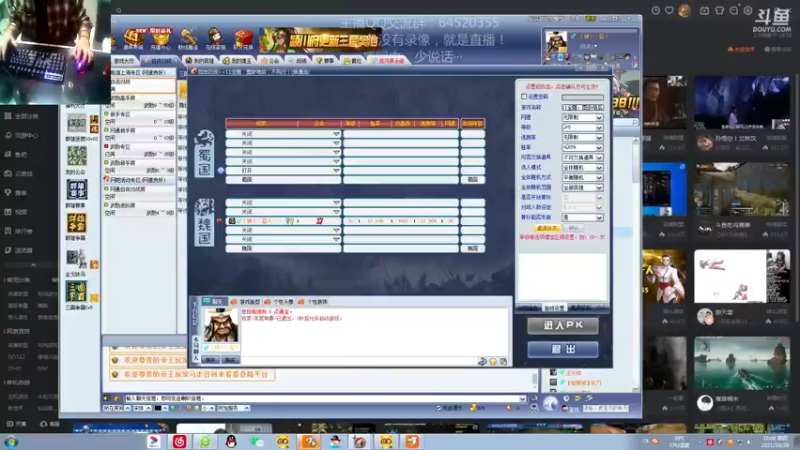Open the blue-white video player taskbar icon
Screen dimensions: 800x450
click(154, 442)
